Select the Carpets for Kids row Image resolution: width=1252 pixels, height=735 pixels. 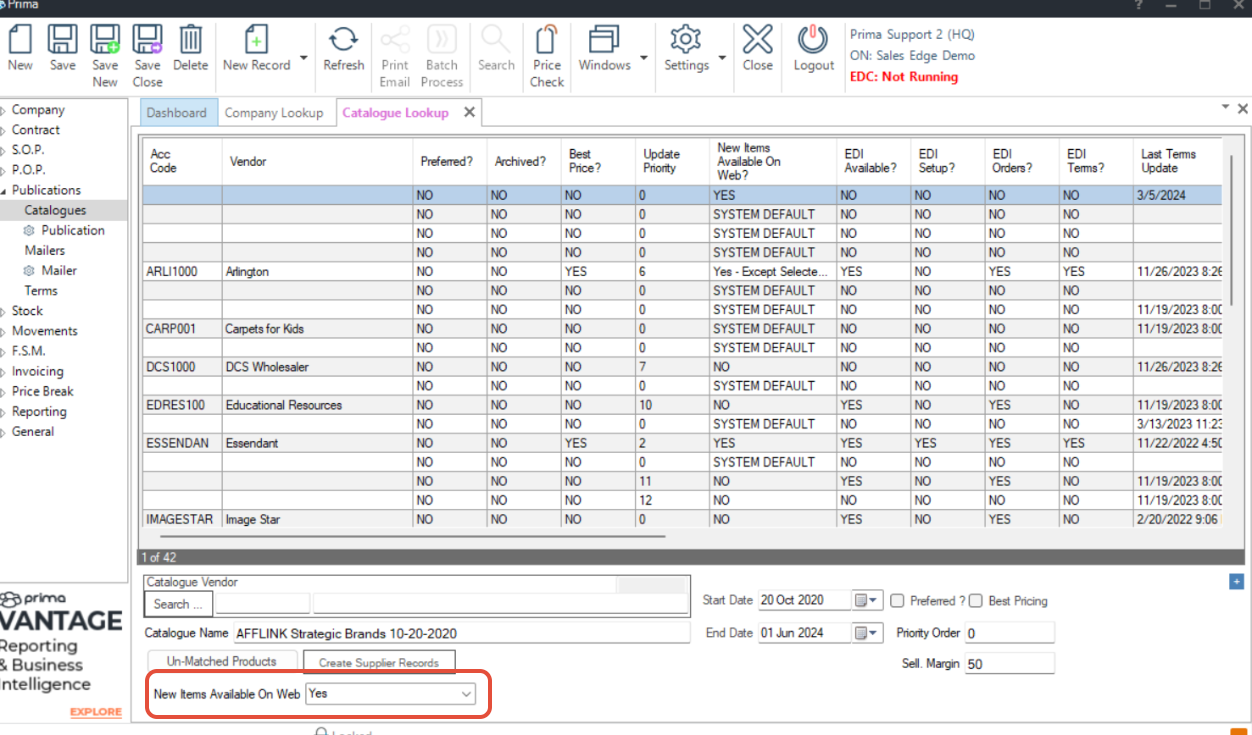(682, 328)
